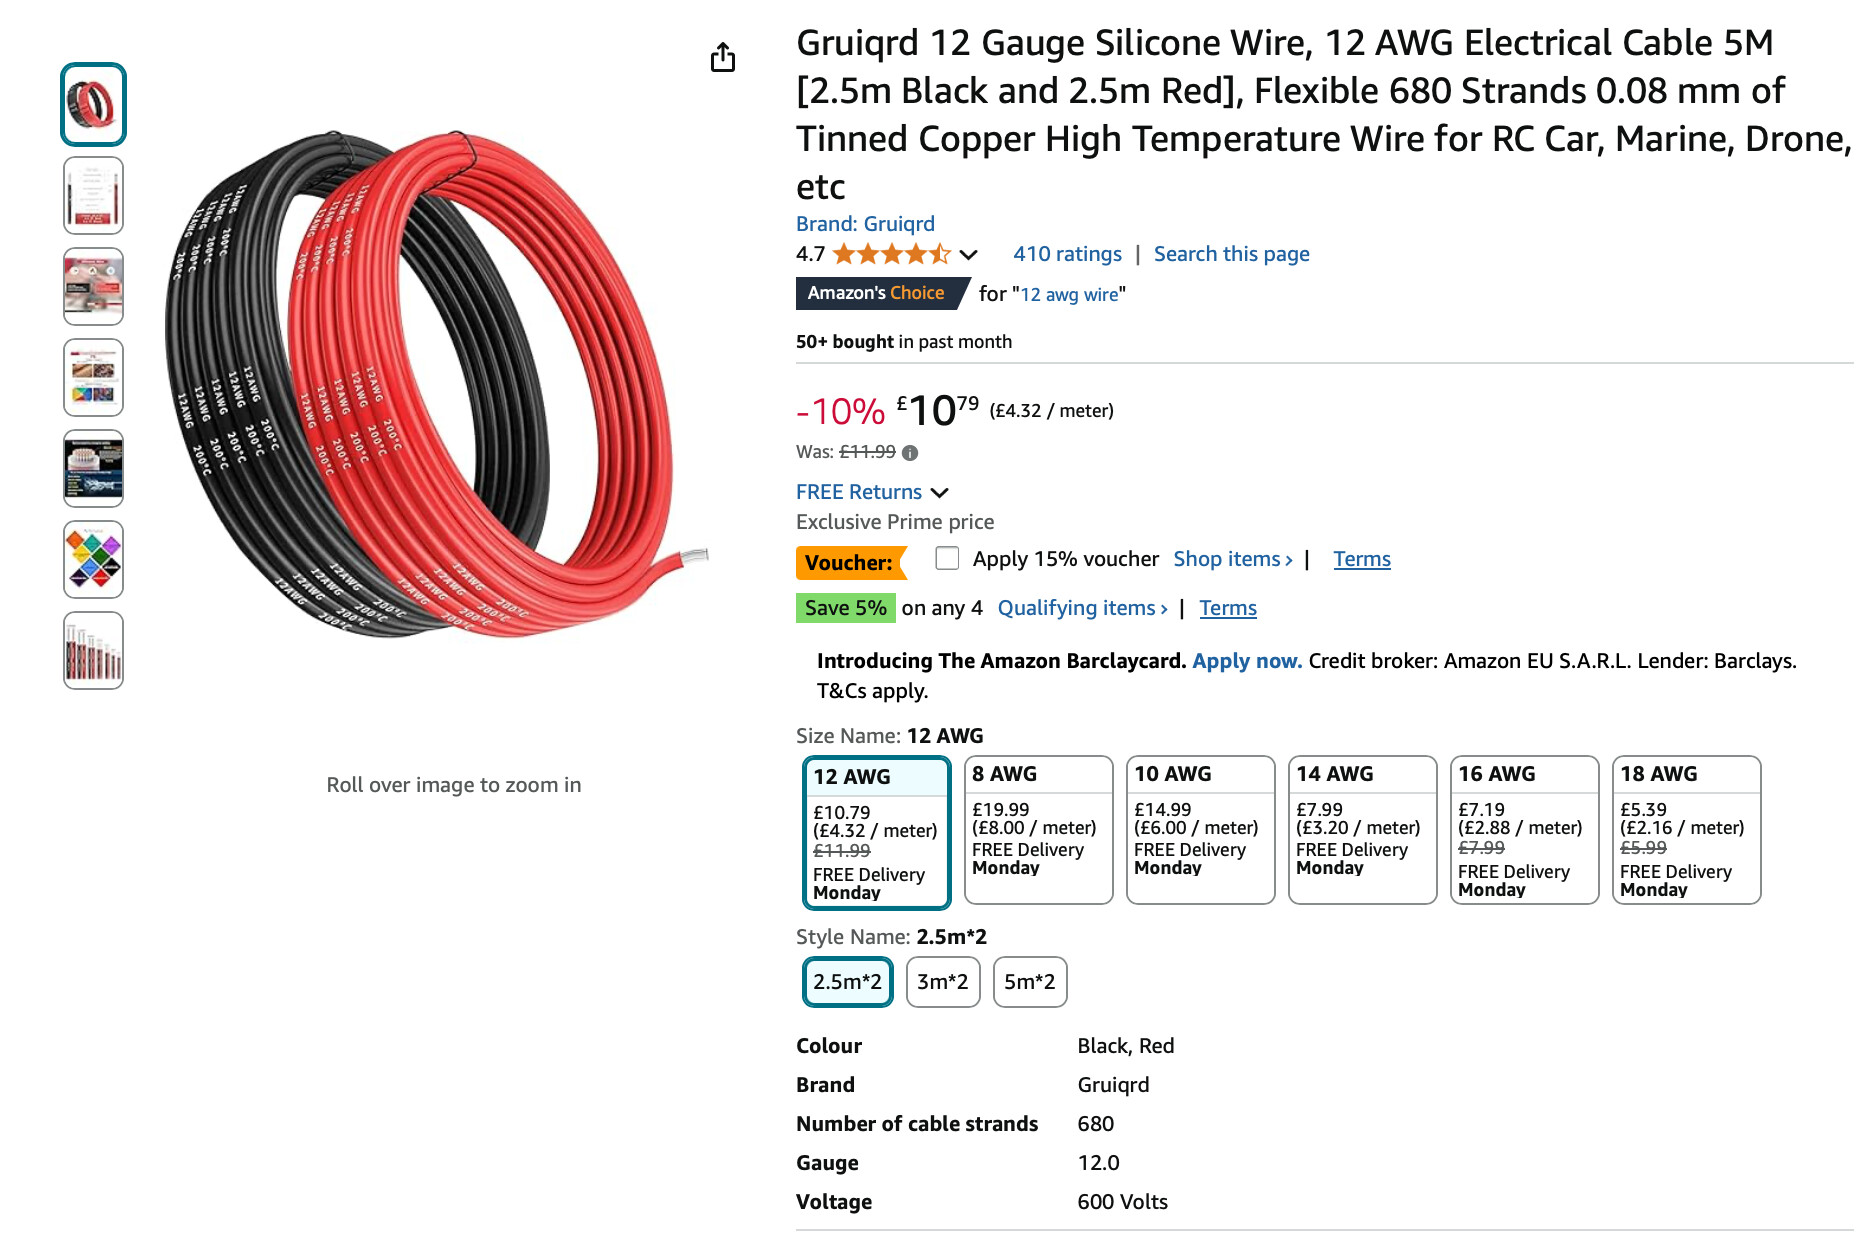Click the info icon beside Was price

click(x=910, y=453)
